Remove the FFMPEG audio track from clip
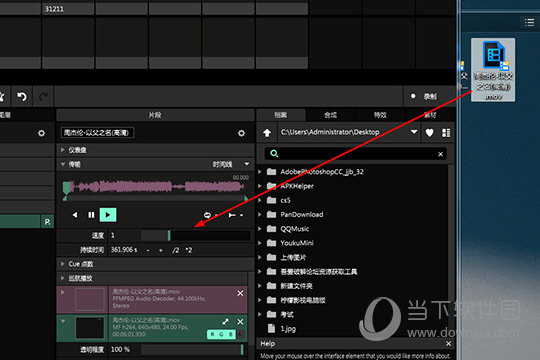The height and width of the screenshot is (360, 540). tap(240, 293)
